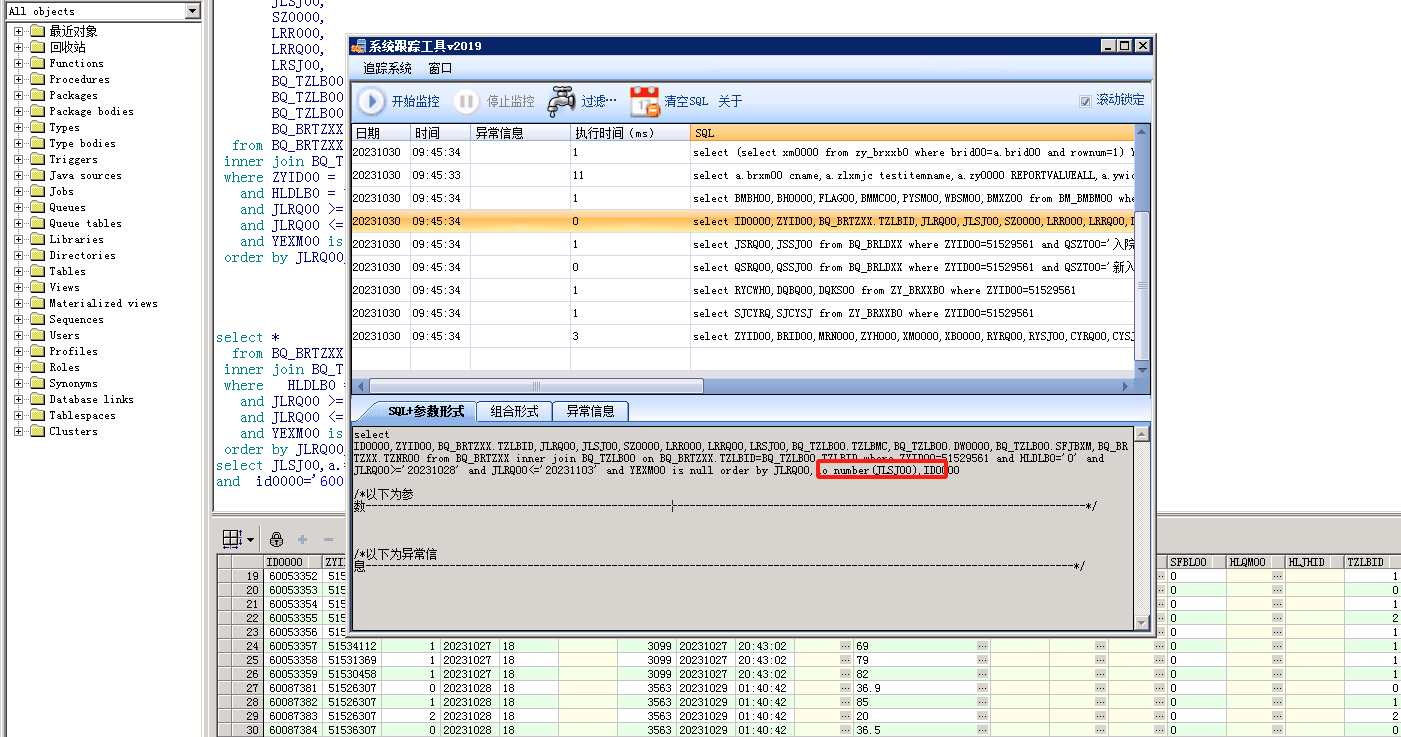Viewport: 1401px width, 737px height.
Task: Expand the Functions tree node
Action: pos(19,63)
